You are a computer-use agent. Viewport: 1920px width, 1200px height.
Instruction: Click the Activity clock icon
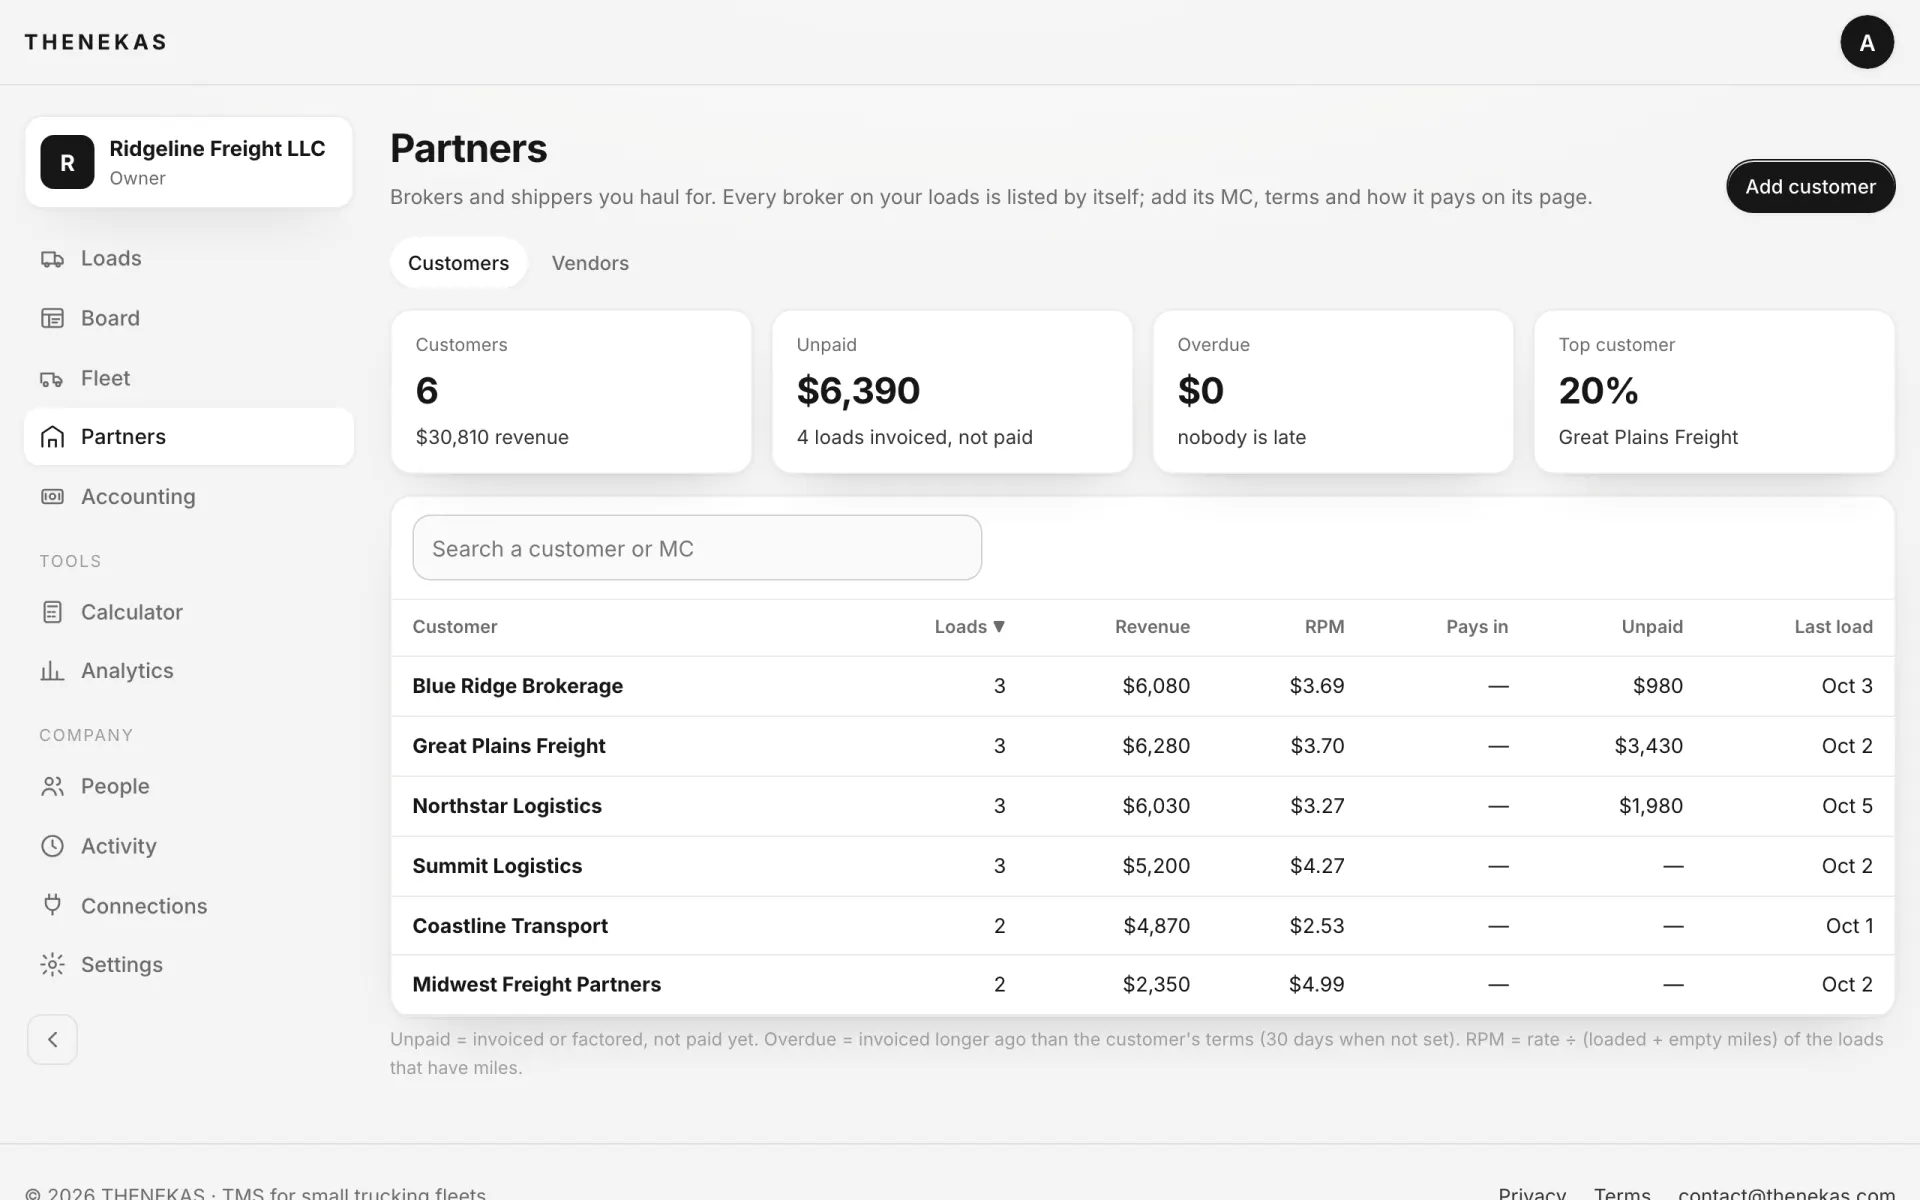[x=52, y=846]
